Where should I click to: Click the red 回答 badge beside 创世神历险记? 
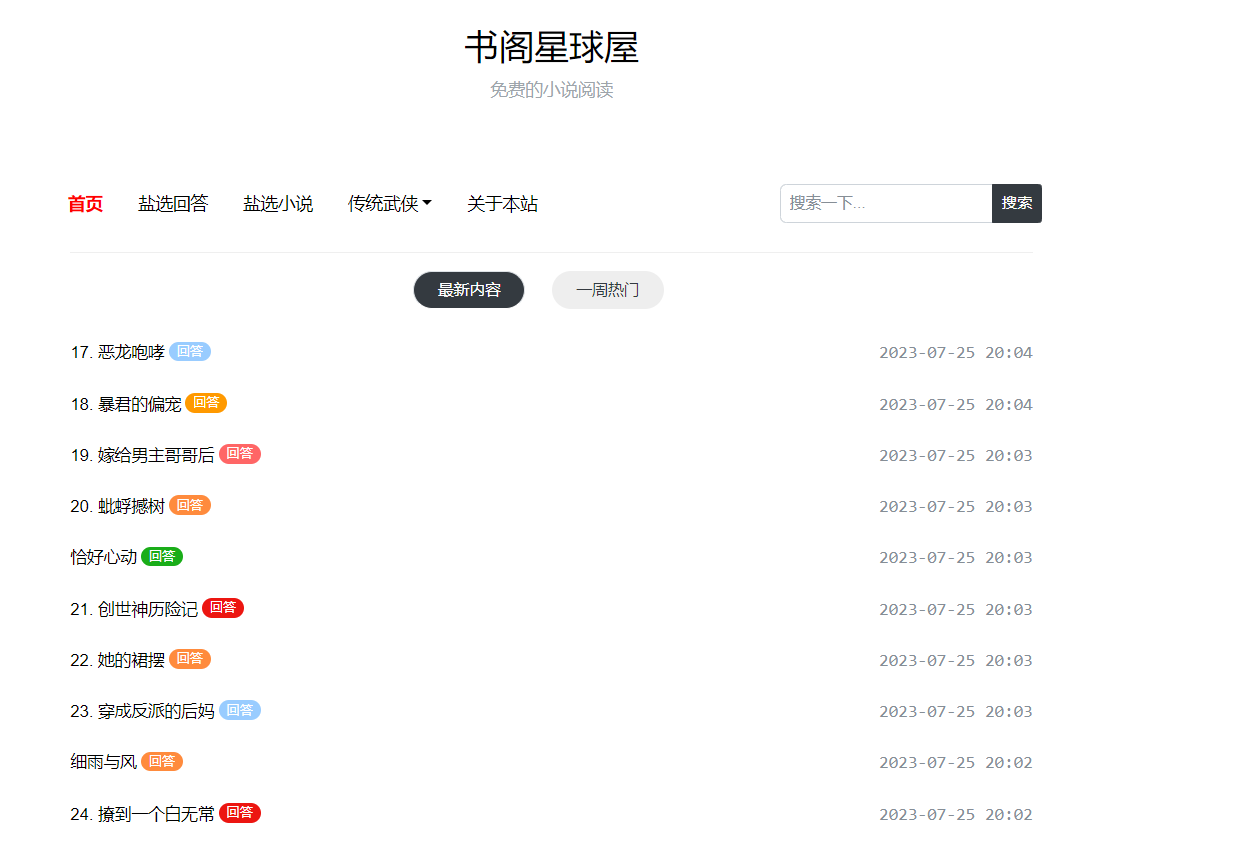click(223, 608)
